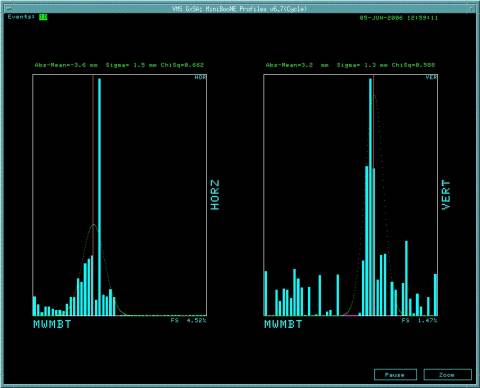Click the Pause button

(x=395, y=375)
